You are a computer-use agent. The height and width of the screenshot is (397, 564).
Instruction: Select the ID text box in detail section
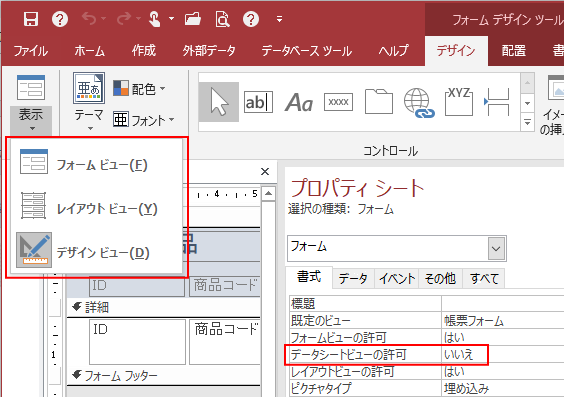click(x=137, y=342)
